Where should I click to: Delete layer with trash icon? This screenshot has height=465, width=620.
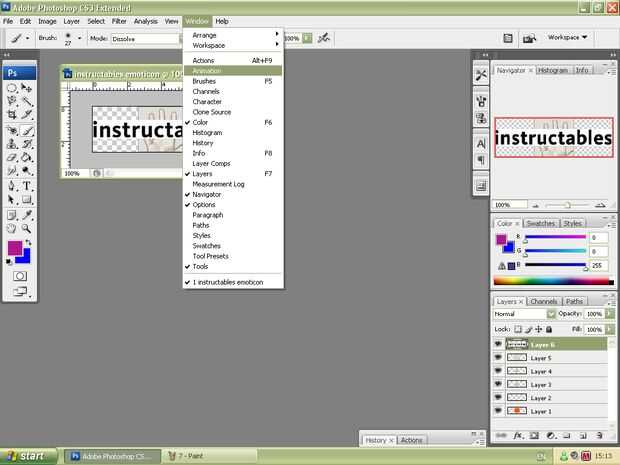(x=599, y=436)
